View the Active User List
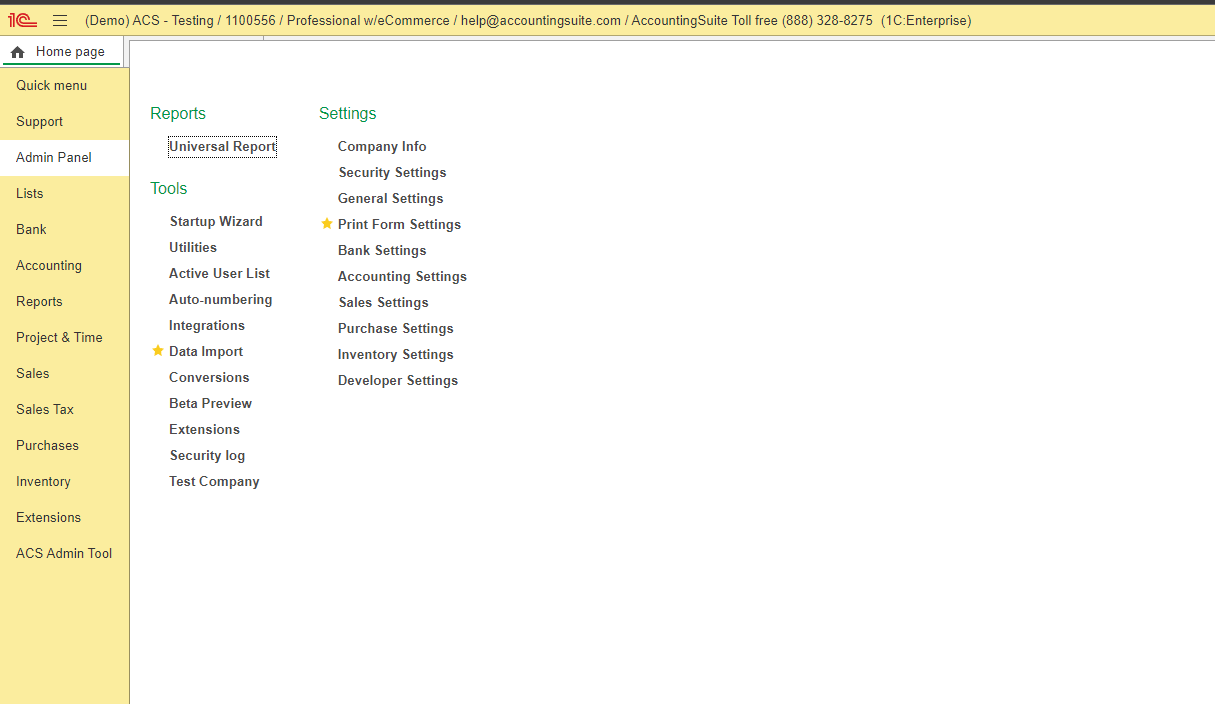The image size is (1215, 704). (x=219, y=274)
